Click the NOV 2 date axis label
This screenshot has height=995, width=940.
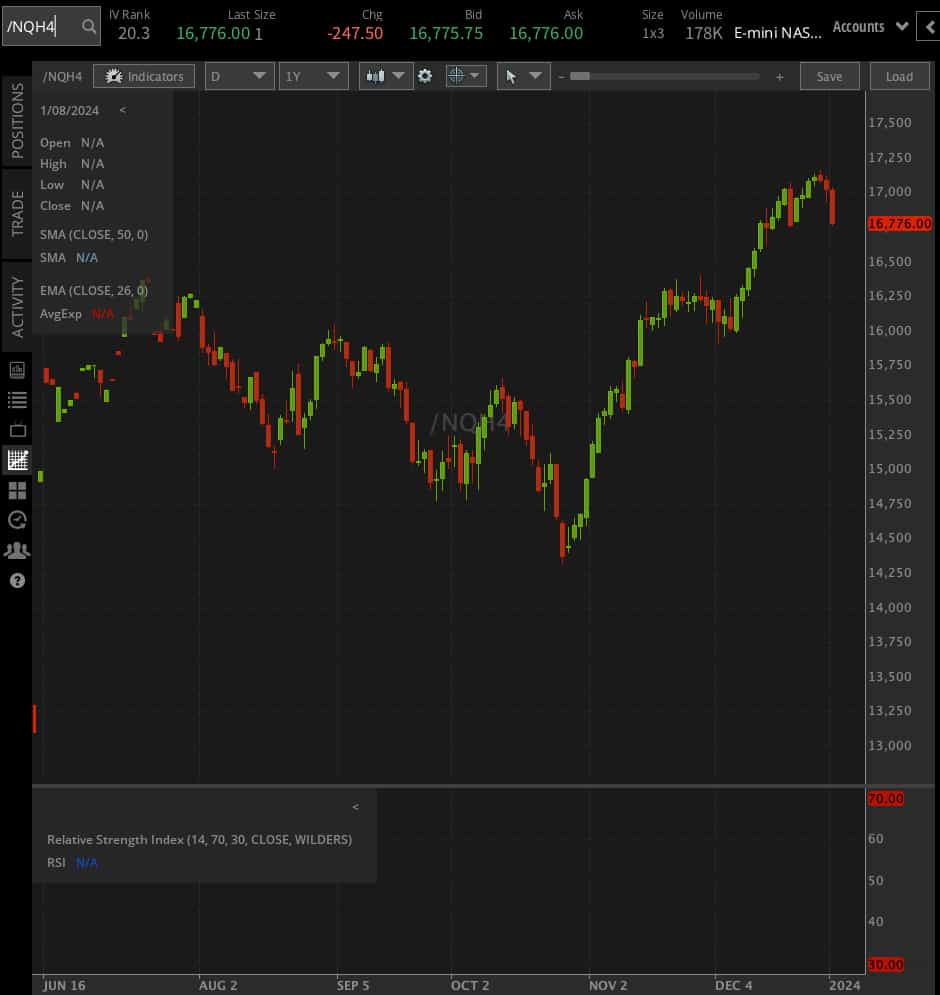click(608, 985)
